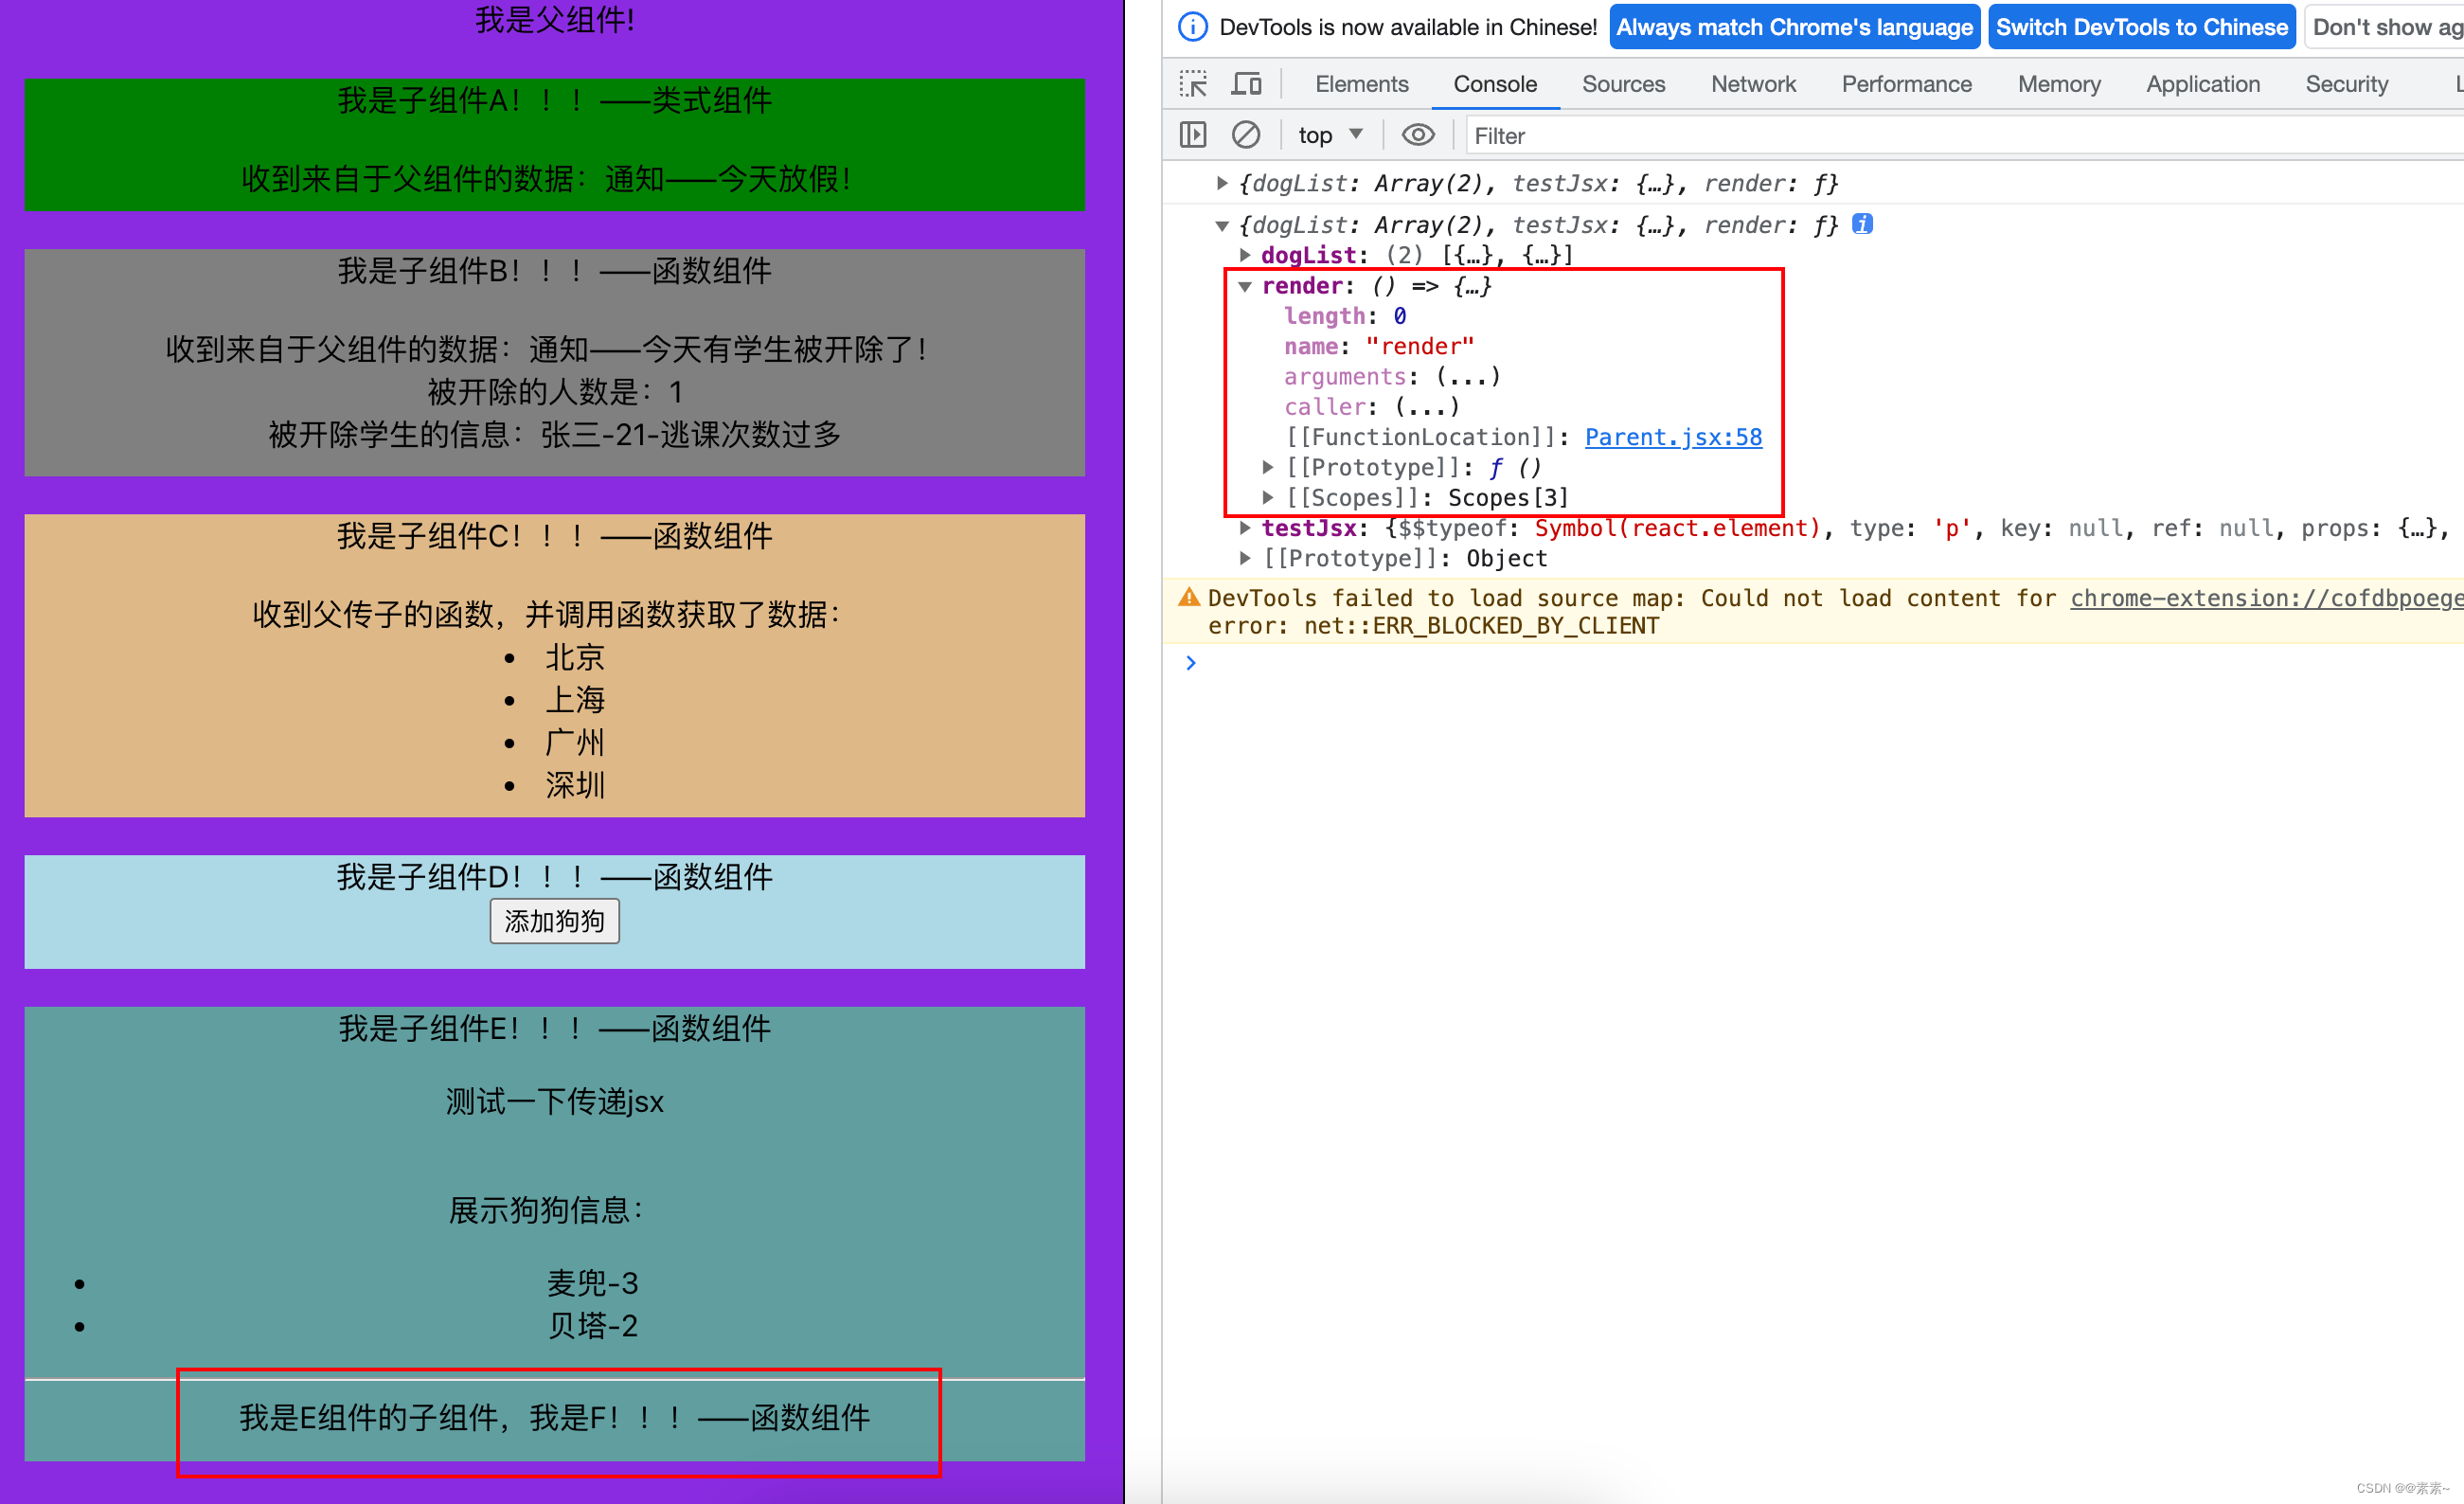Click the Network tab in DevTools

pyautogui.click(x=1751, y=82)
